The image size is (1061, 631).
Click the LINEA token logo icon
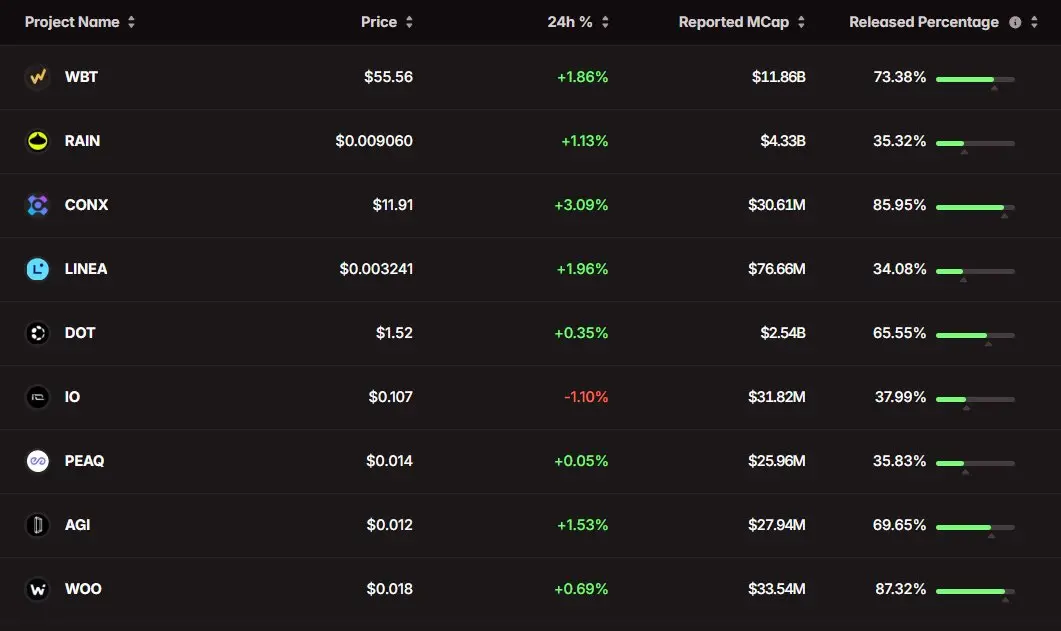(x=38, y=269)
